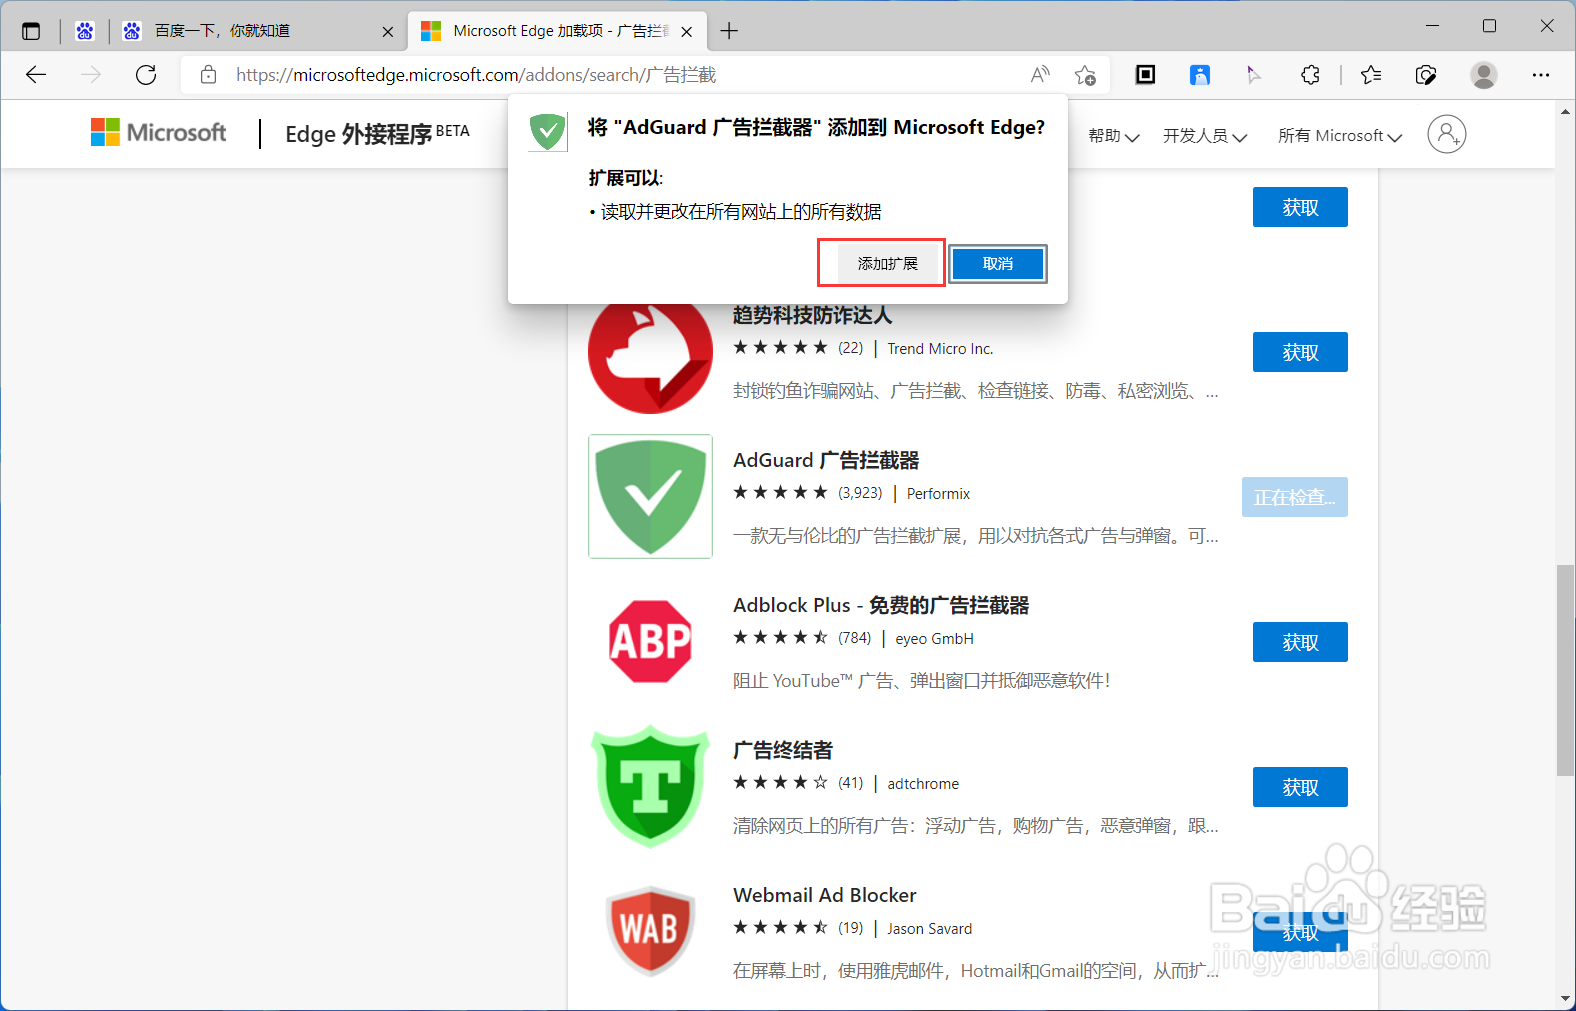1576x1011 pixels.
Task: Open Adblock Plus ABP icon
Action: click(x=650, y=641)
